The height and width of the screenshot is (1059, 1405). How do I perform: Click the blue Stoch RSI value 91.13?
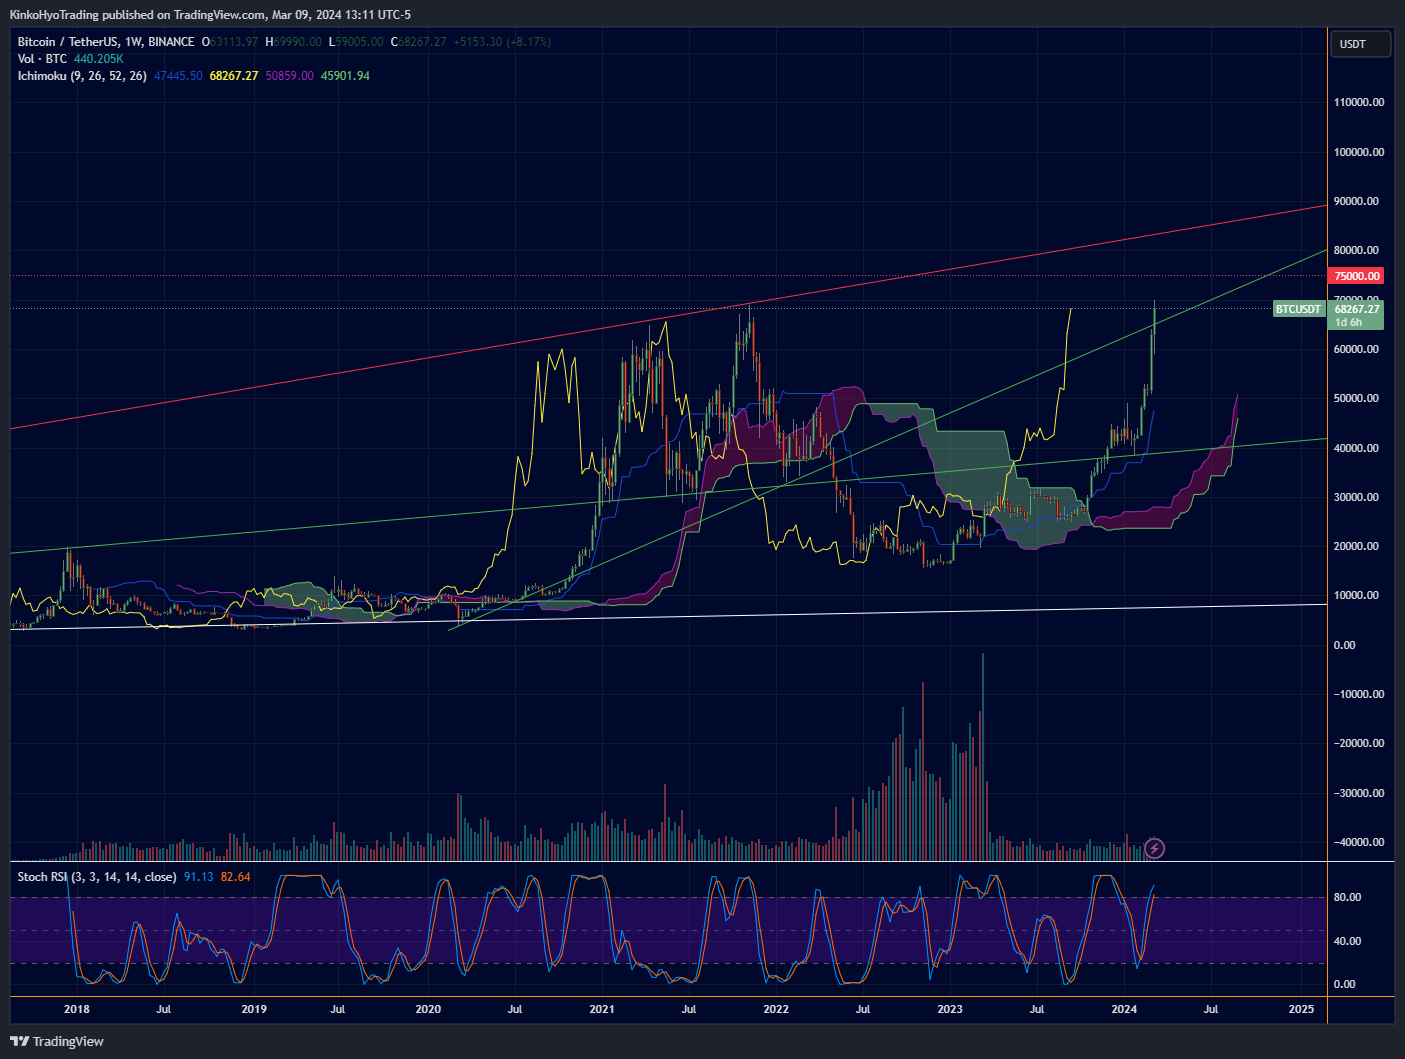point(199,877)
